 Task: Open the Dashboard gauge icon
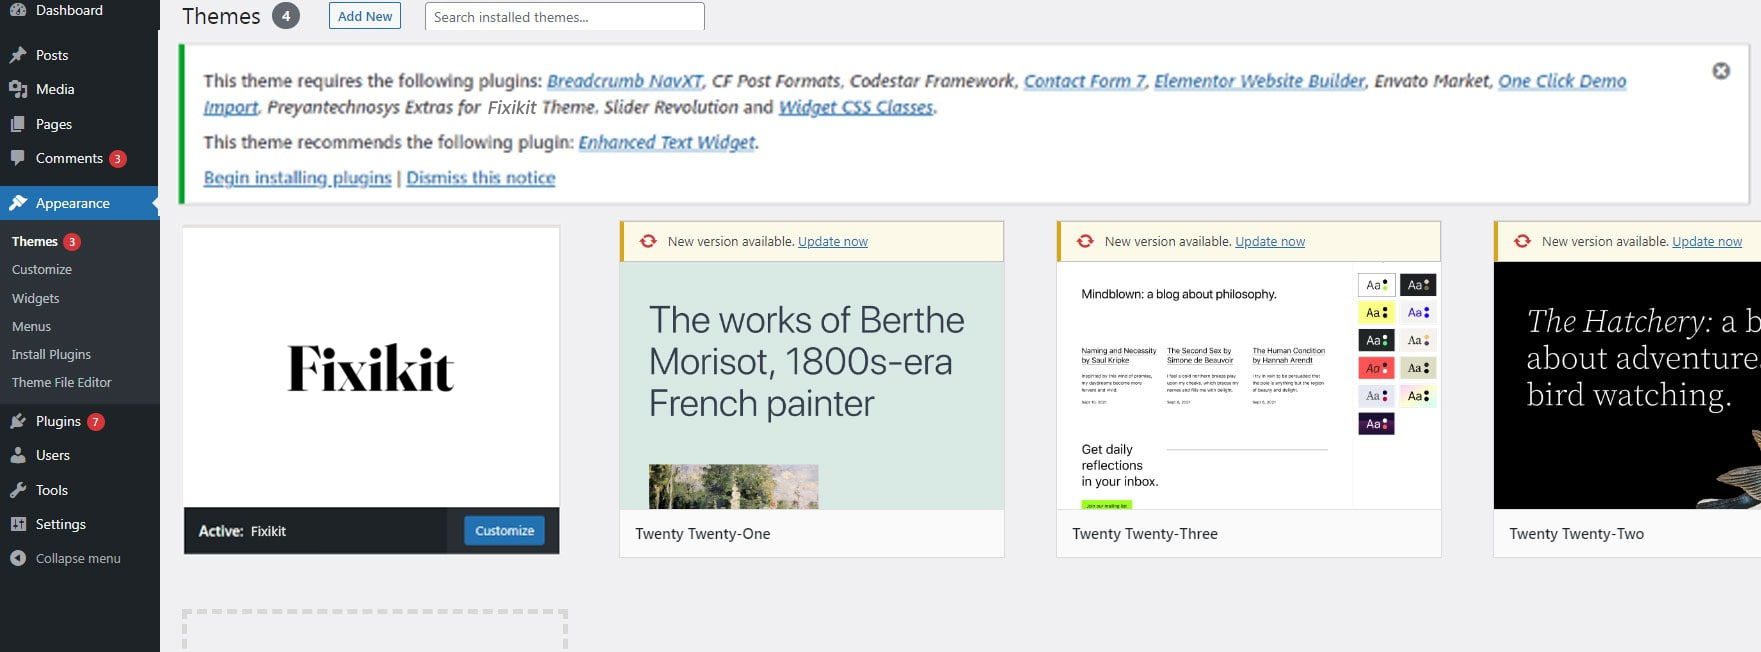pyautogui.click(x=18, y=10)
